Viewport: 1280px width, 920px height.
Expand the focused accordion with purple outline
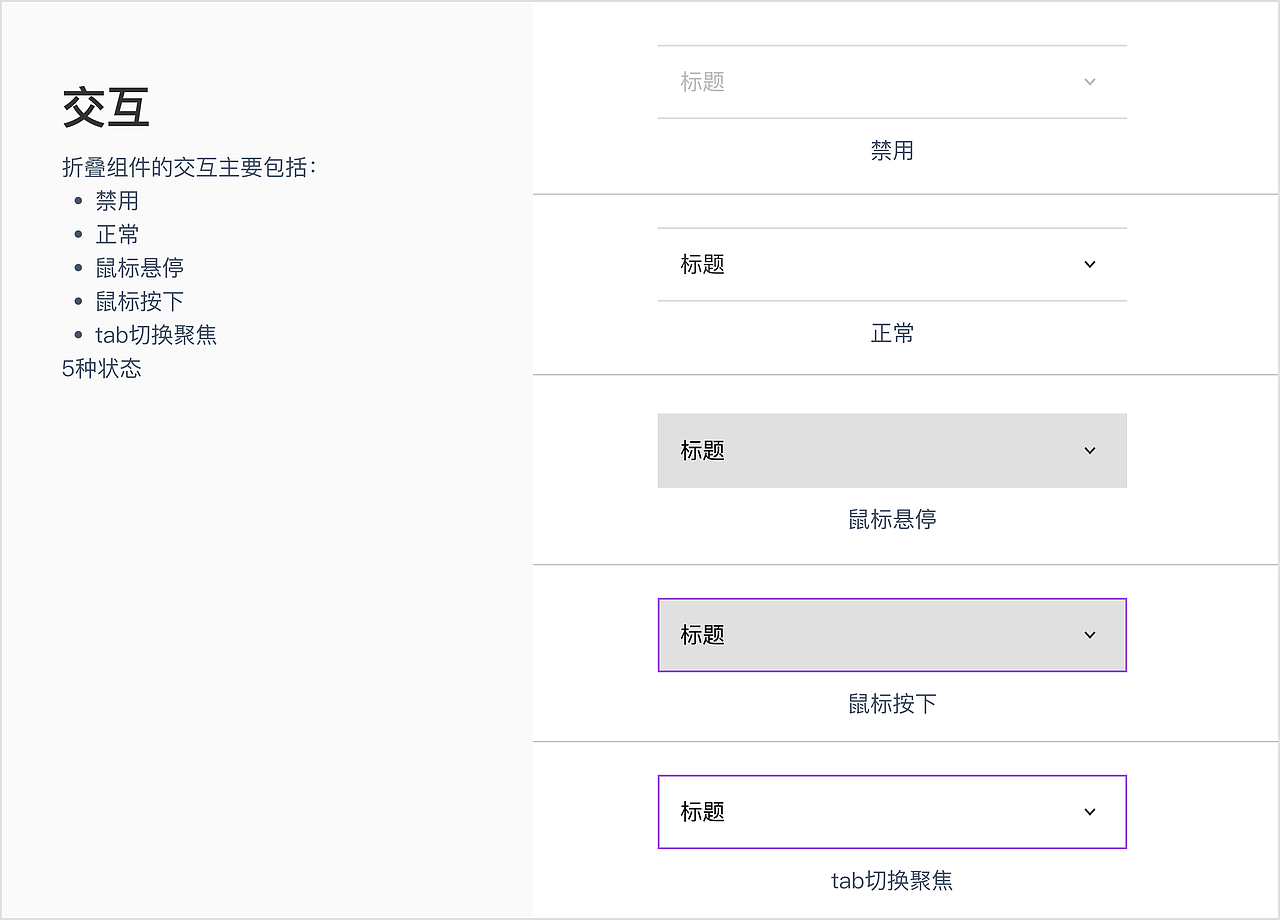point(892,812)
